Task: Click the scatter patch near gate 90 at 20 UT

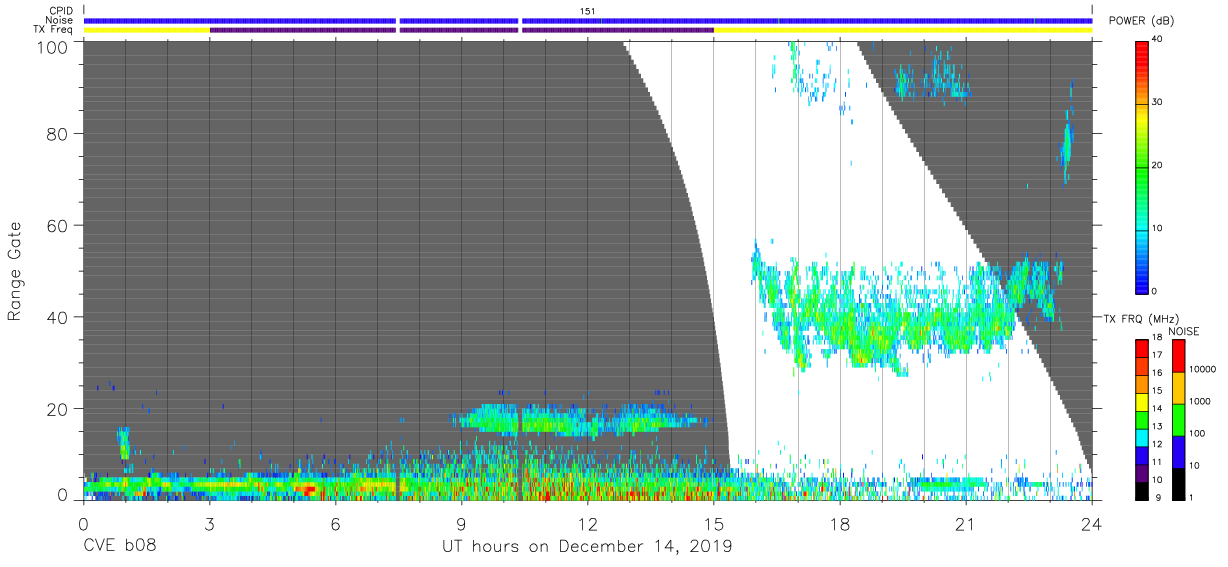Action: pos(932,78)
